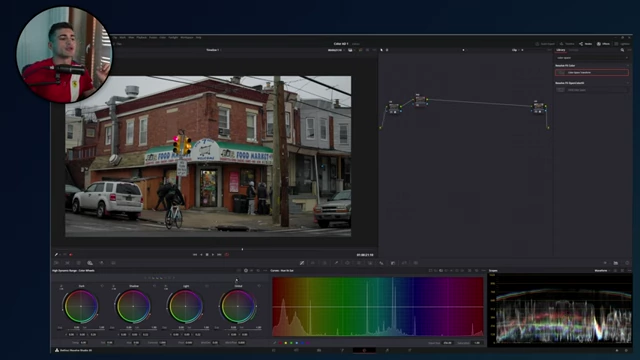640x360 pixels.
Task: Open the Clip node graph dropdown
Action: coord(517,50)
